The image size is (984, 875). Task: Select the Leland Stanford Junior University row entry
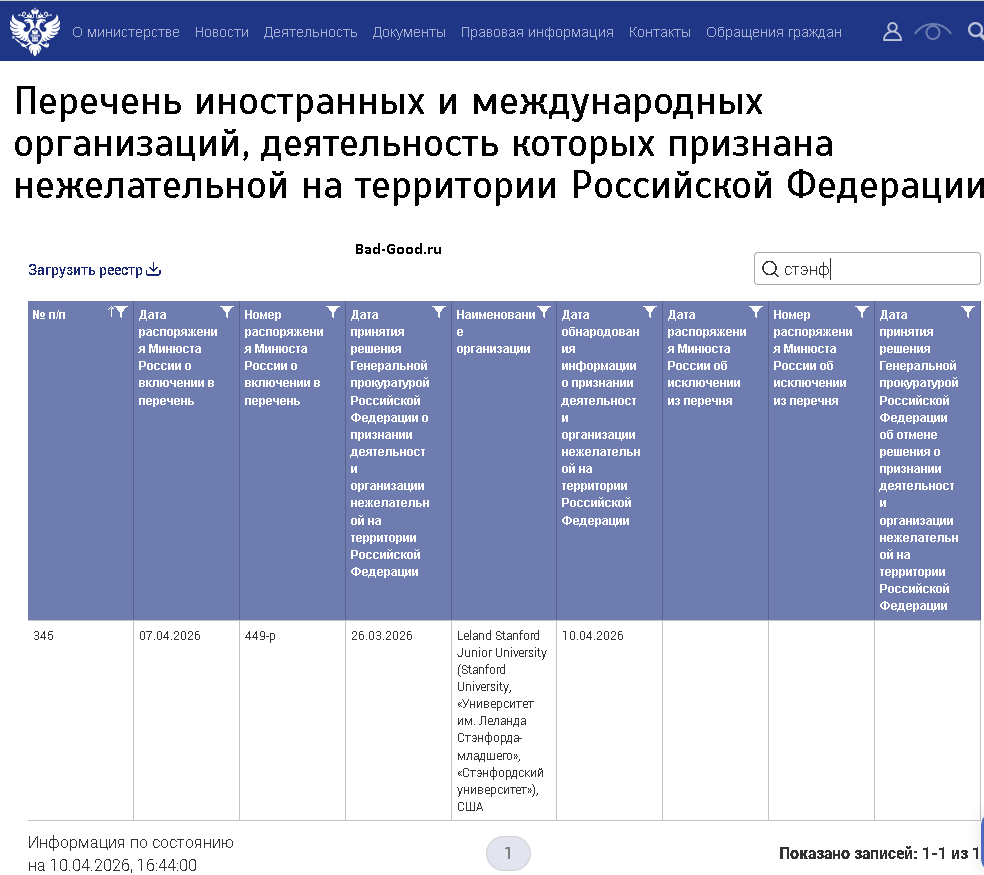pyautogui.click(x=502, y=720)
